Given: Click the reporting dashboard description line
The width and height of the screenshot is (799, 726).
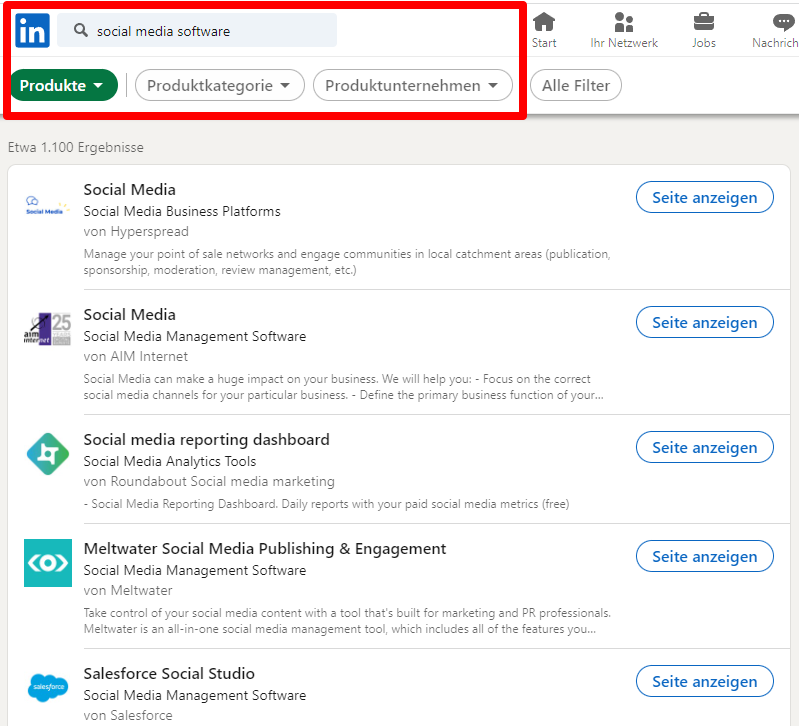Looking at the screenshot, I should (x=326, y=504).
